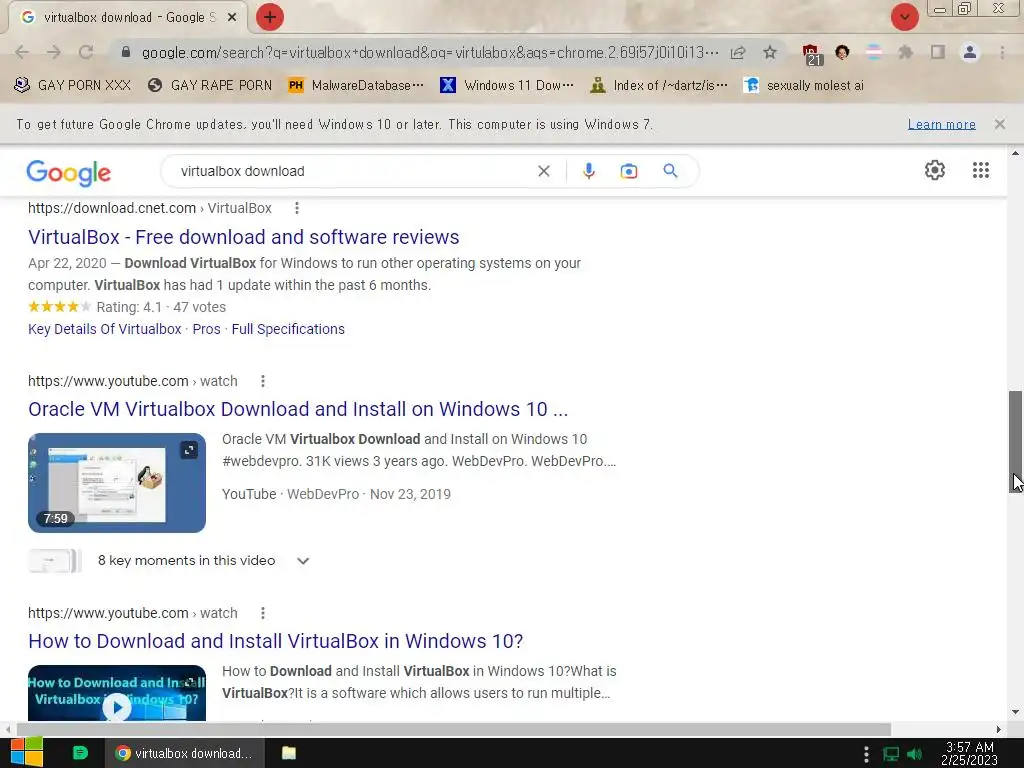Bookmark this page with the star icon

click(770, 52)
